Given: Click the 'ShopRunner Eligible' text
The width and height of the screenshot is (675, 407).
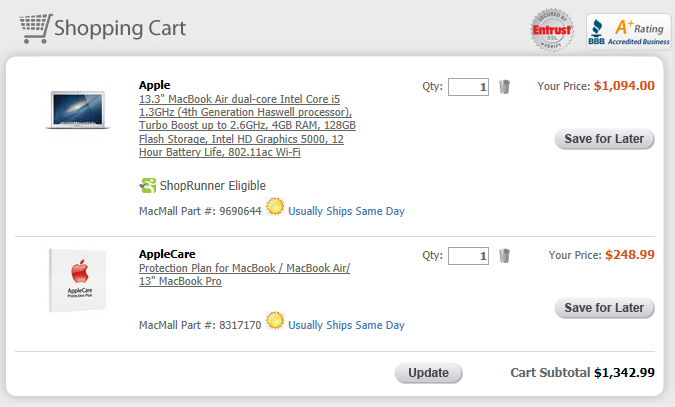Looking at the screenshot, I should [x=213, y=186].
